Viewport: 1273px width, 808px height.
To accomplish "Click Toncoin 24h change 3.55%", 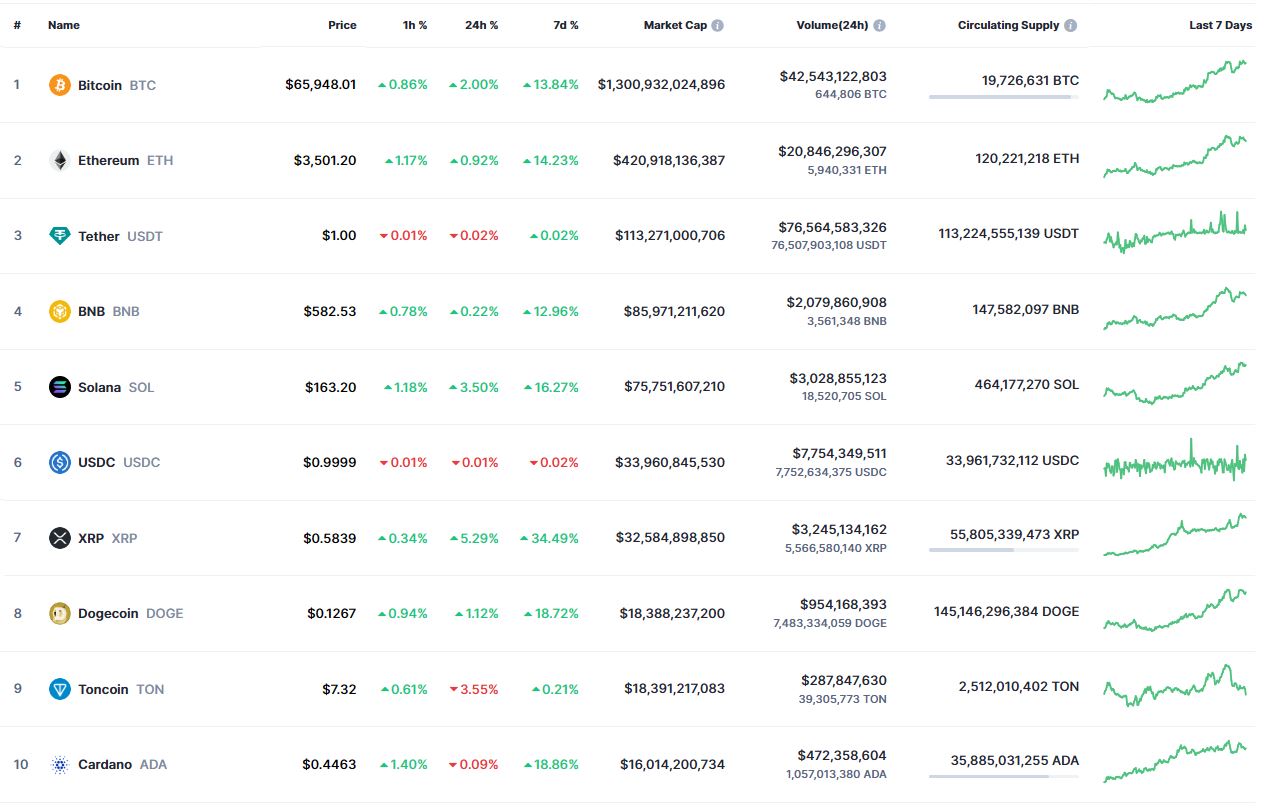I will coord(474,689).
